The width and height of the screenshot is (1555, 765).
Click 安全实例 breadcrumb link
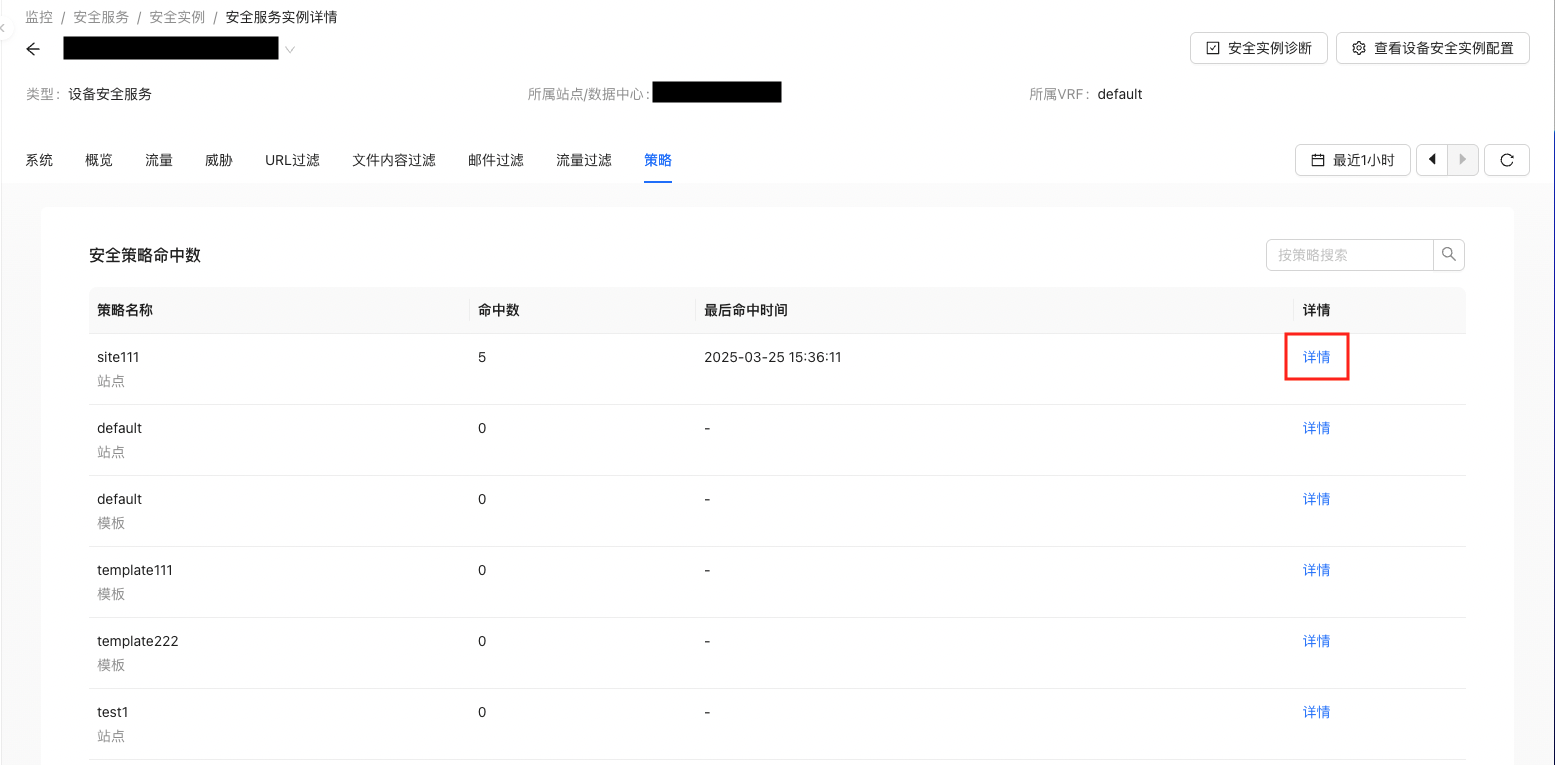(177, 17)
